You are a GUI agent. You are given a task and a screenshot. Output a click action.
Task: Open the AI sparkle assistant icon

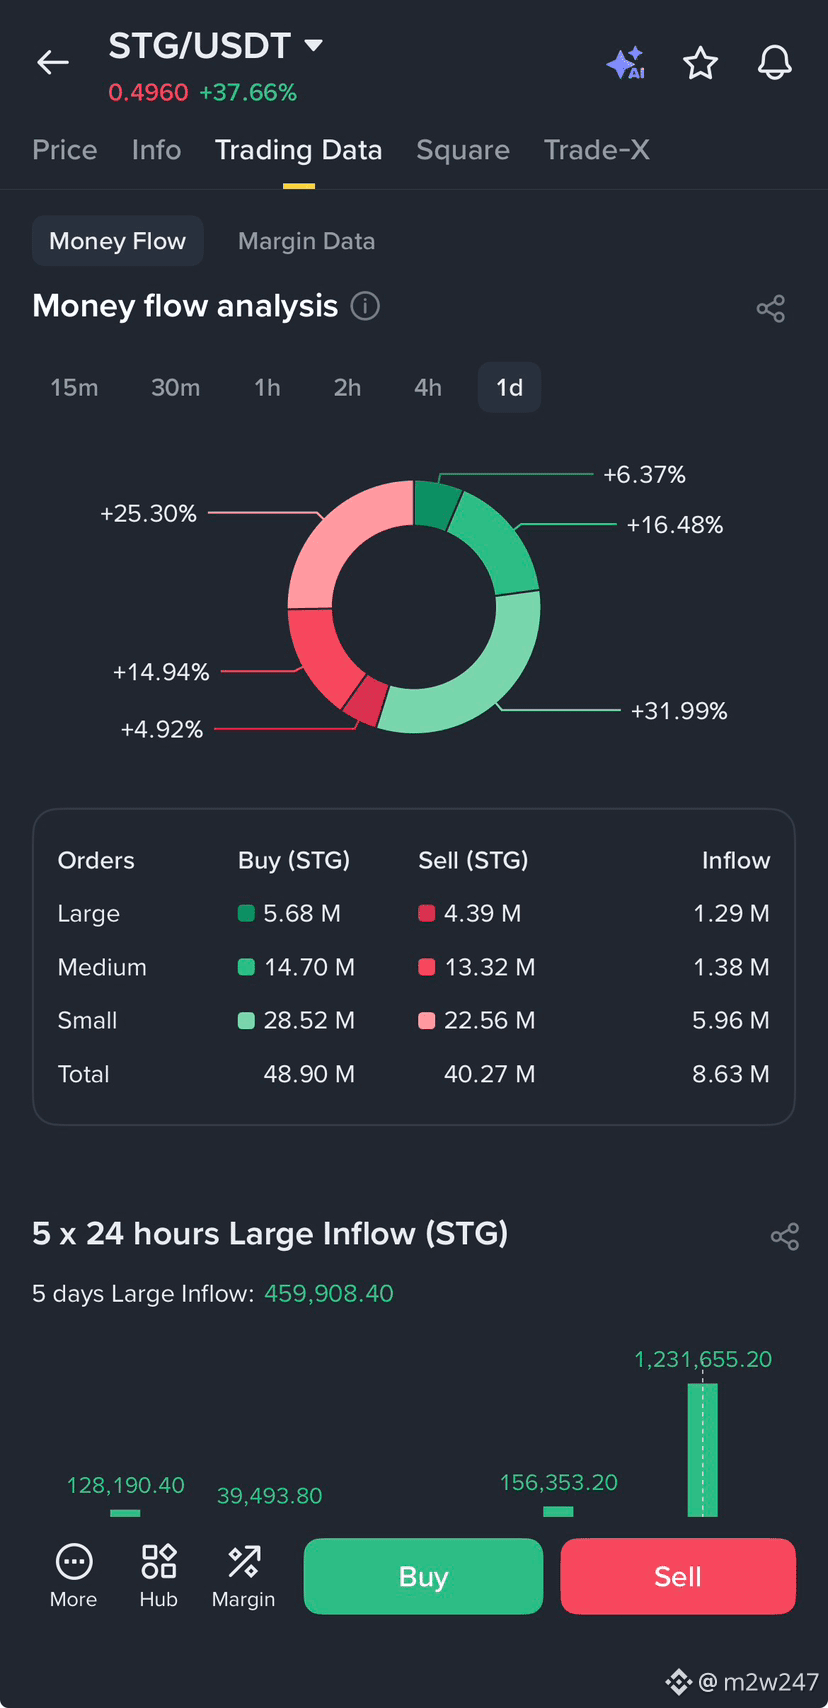626,63
